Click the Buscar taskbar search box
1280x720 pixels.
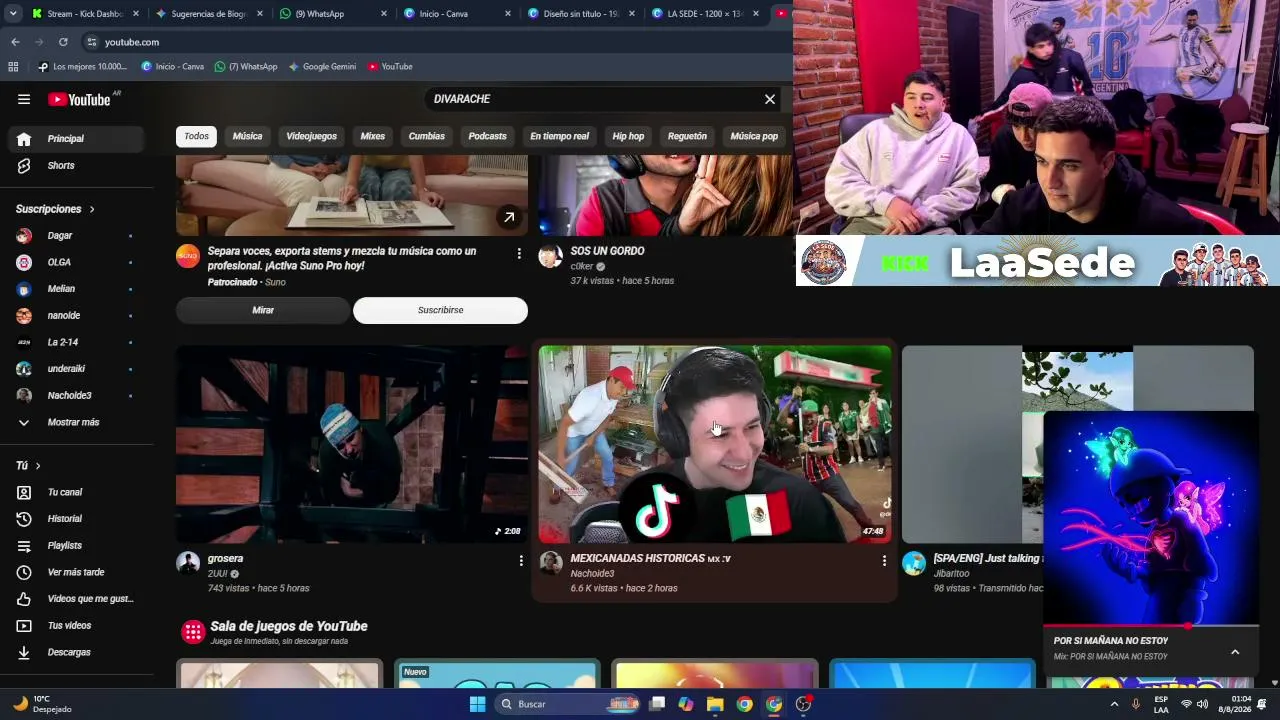pos(568,704)
